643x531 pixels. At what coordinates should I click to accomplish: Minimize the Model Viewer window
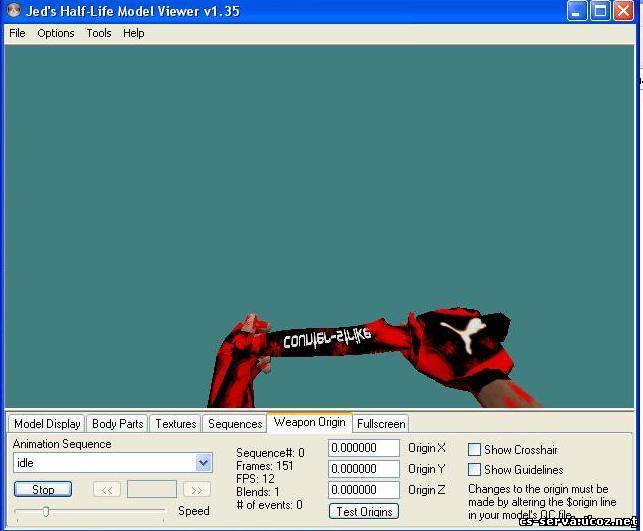tap(577, 11)
